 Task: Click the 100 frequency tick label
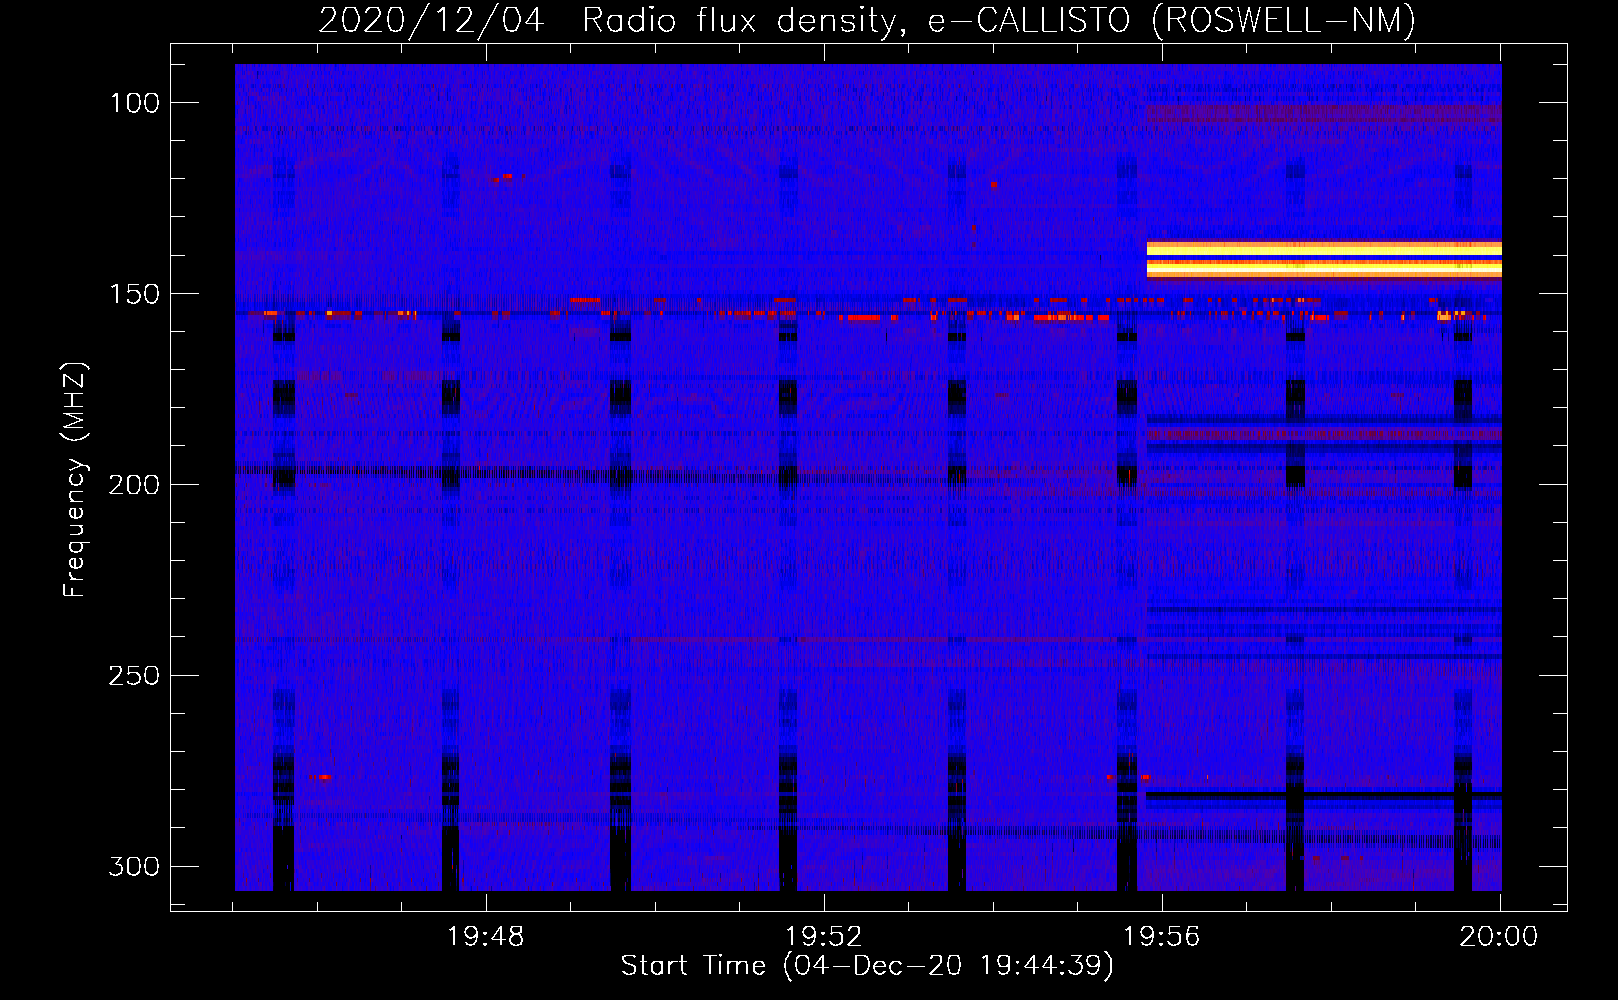tap(134, 103)
